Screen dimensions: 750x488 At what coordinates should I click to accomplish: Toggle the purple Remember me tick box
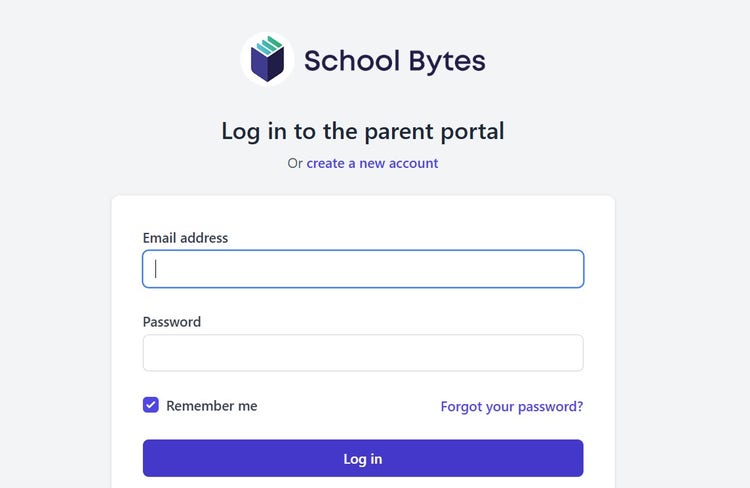click(151, 405)
